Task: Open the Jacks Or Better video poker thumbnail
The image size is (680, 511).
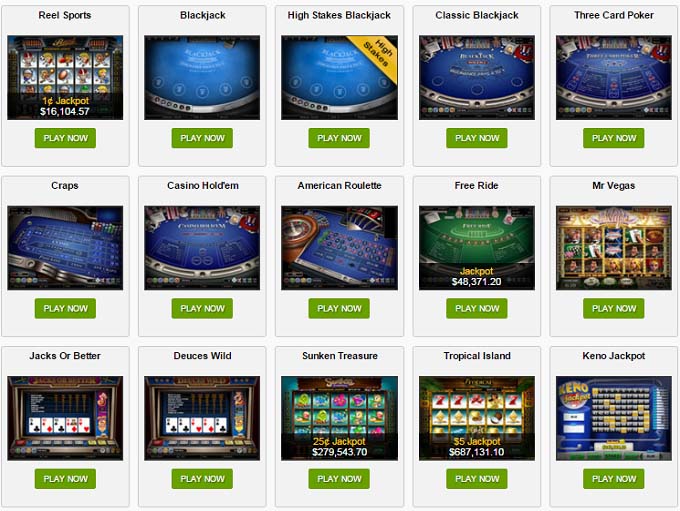Action: pyautogui.click(x=65, y=419)
